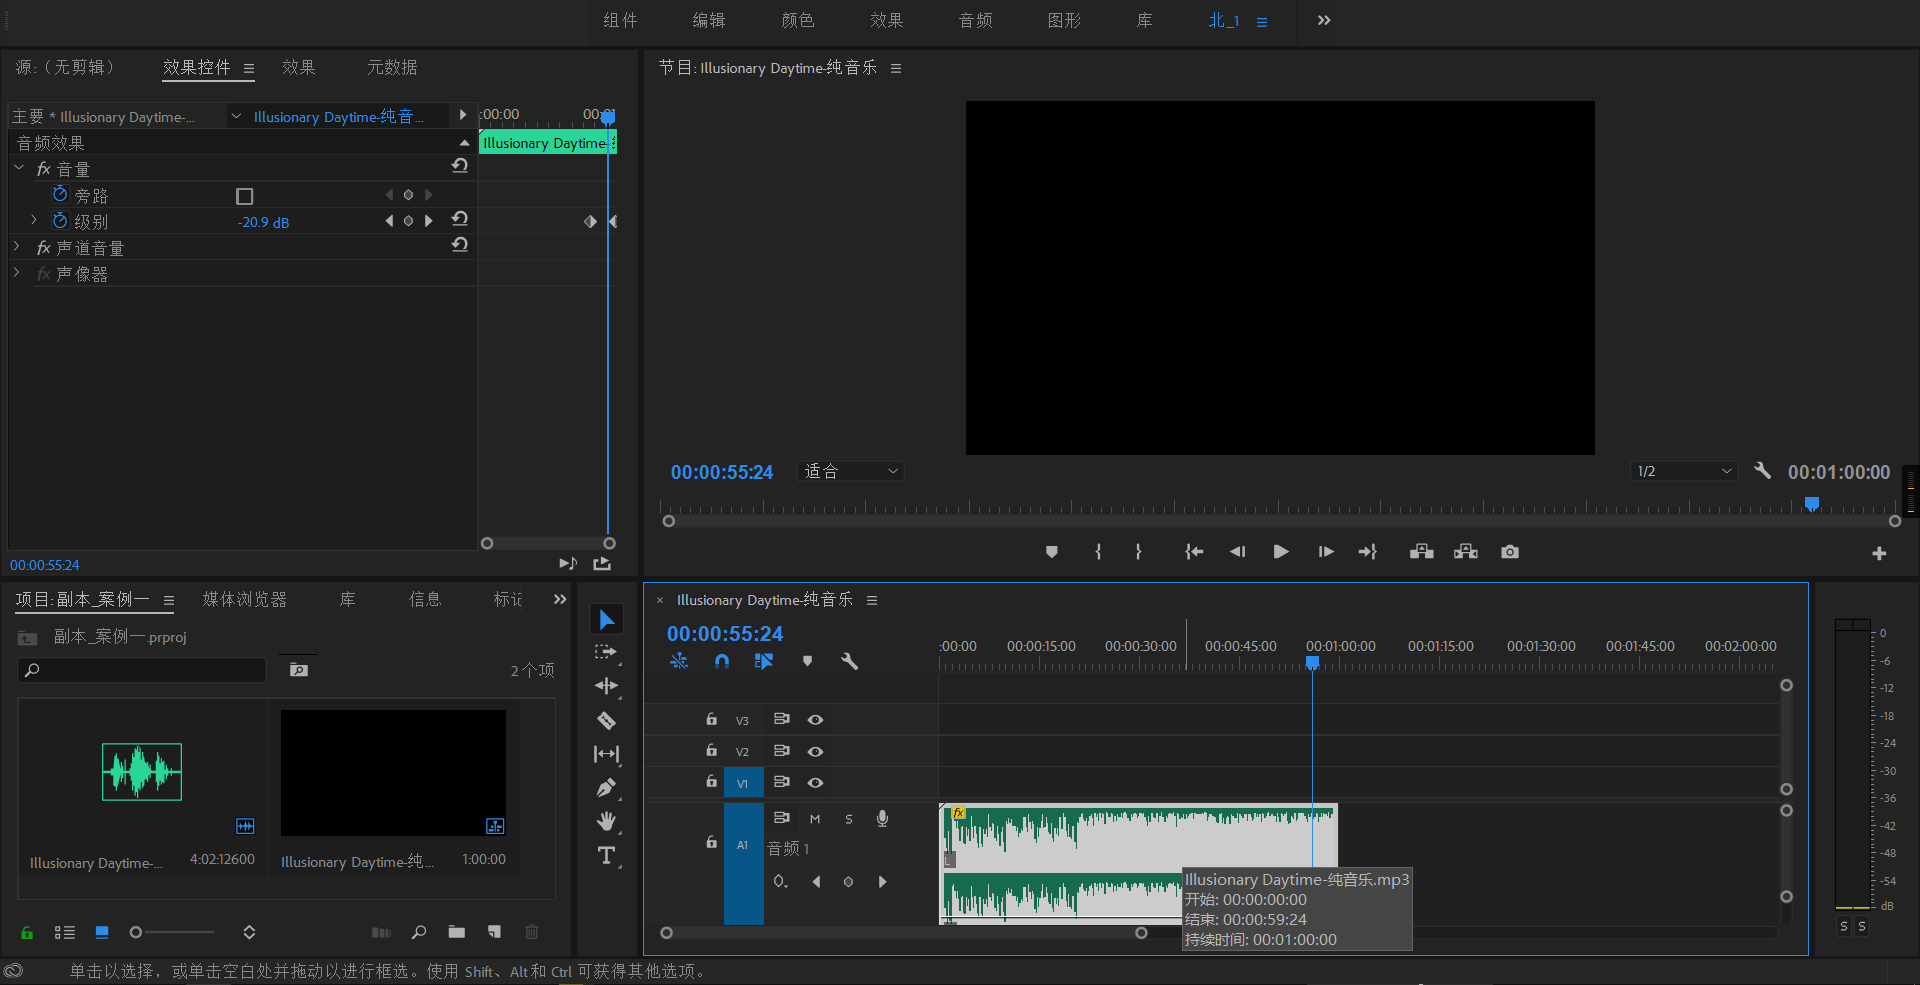Open the 媒体浏览器 panel tab
The width and height of the screenshot is (1920, 985).
click(245, 599)
